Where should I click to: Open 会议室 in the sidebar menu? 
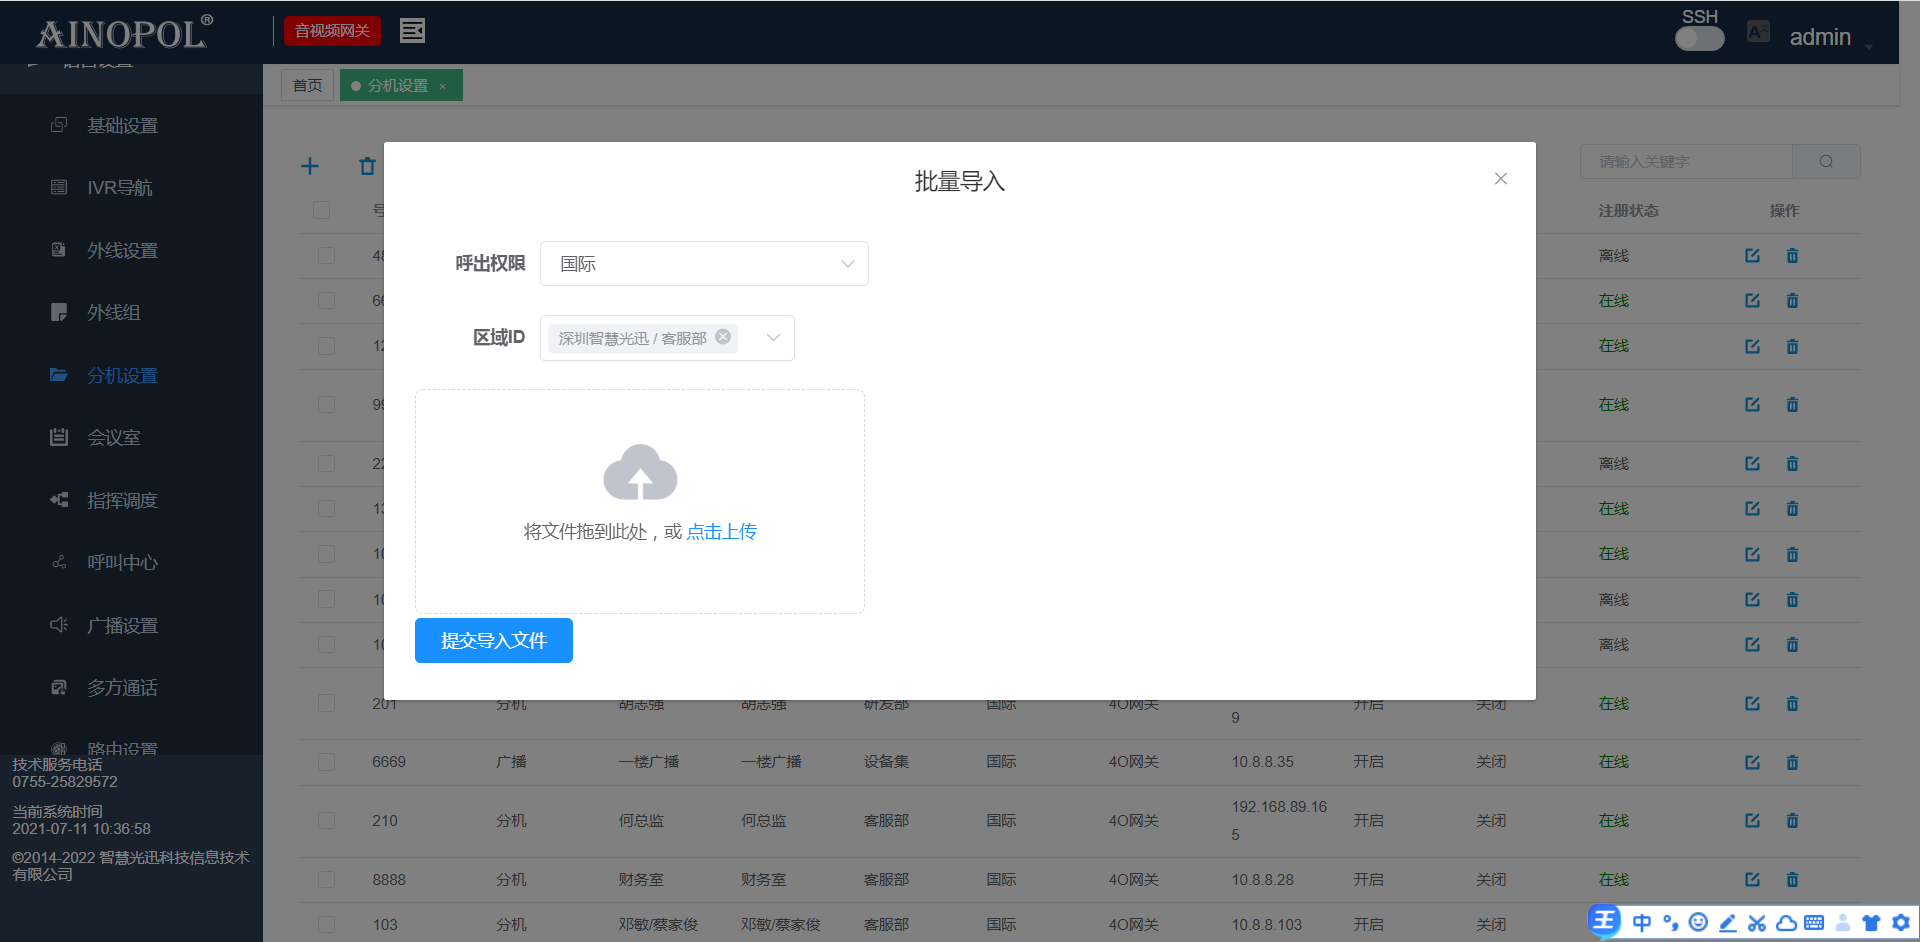113,438
